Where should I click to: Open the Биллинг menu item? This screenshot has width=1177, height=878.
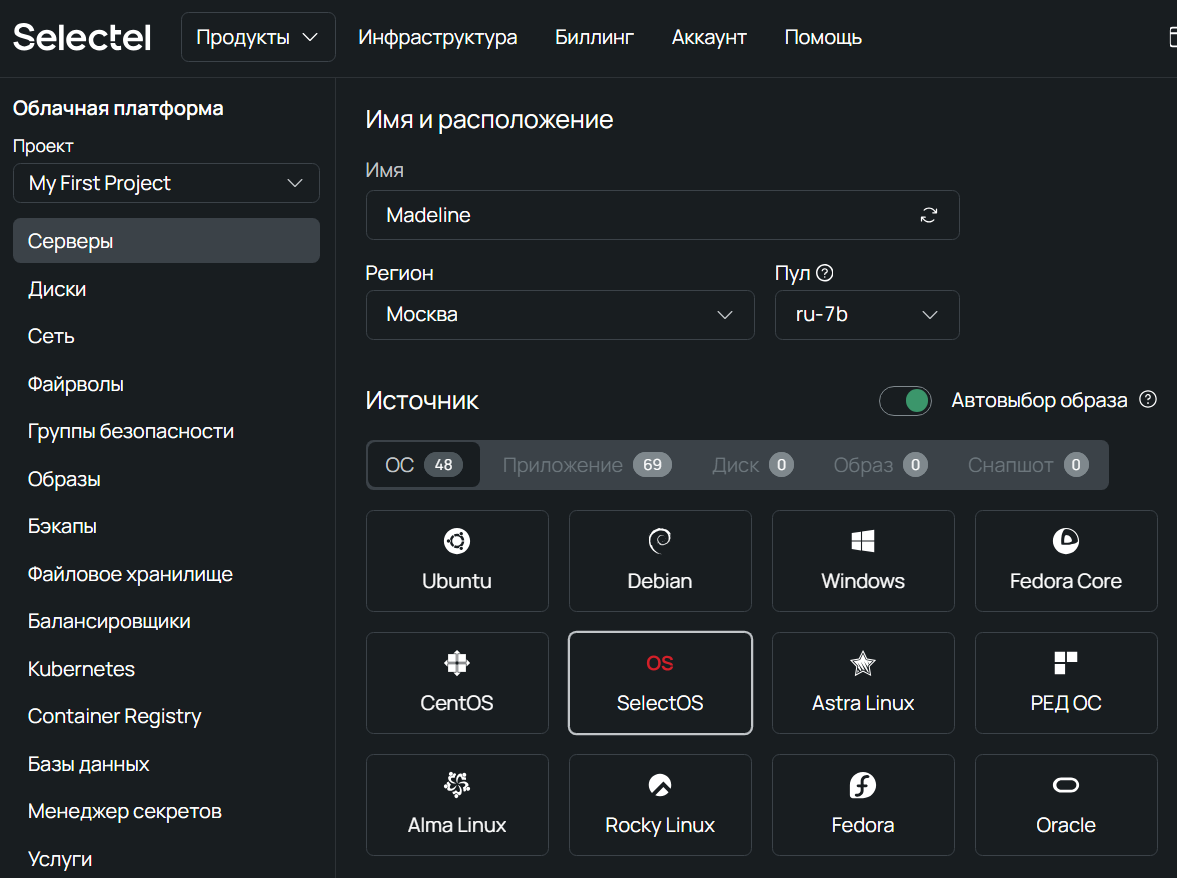tap(594, 38)
